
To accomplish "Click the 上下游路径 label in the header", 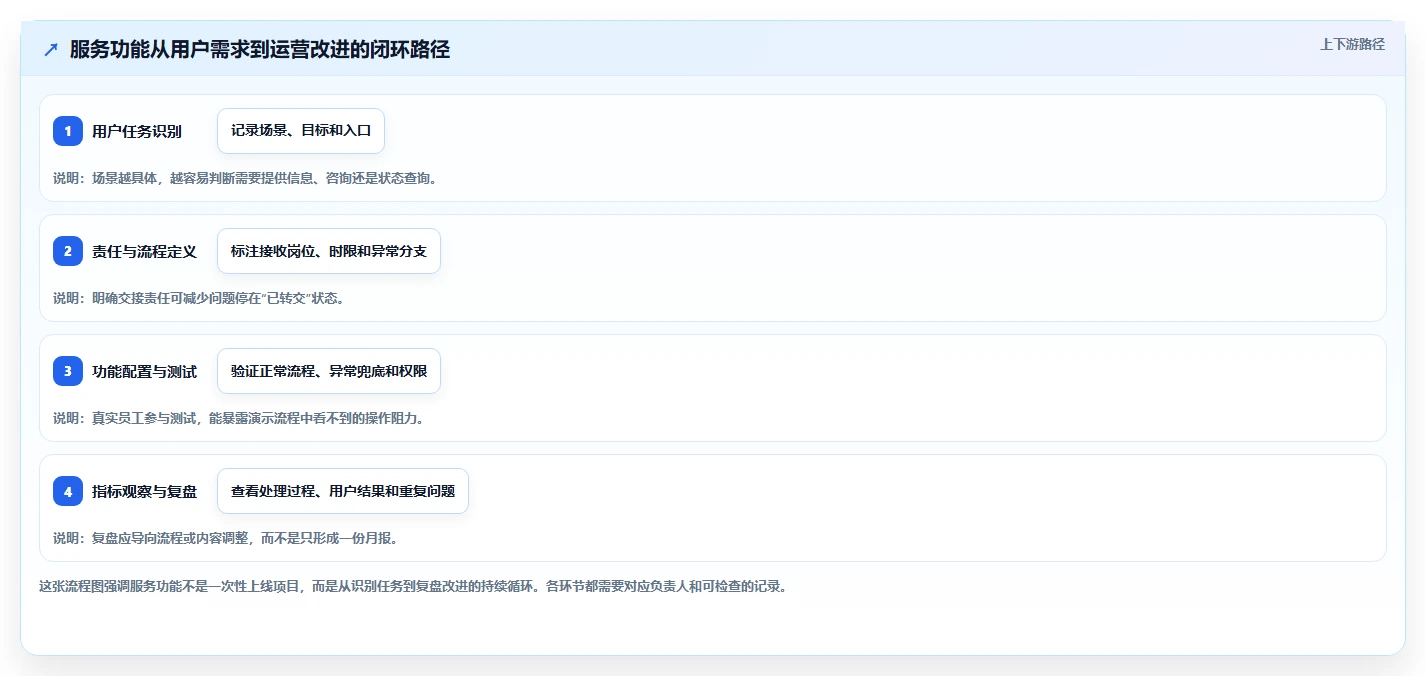I will (x=1352, y=44).
